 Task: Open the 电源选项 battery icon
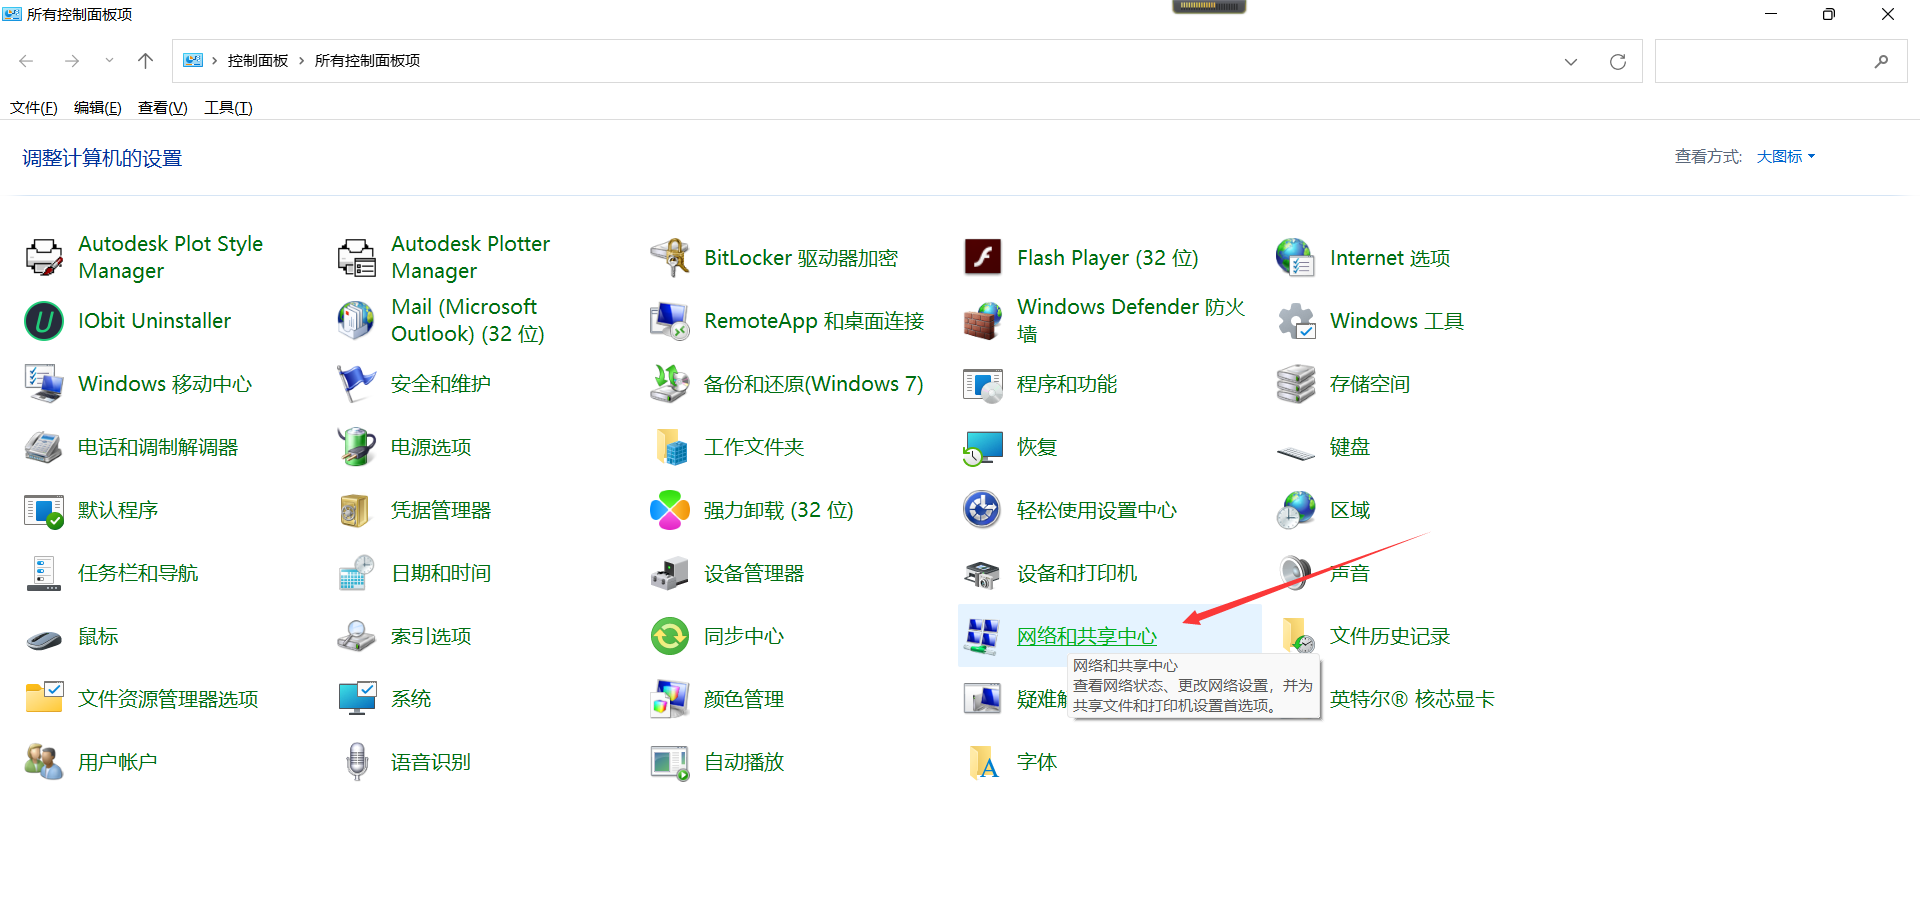pyautogui.click(x=357, y=447)
